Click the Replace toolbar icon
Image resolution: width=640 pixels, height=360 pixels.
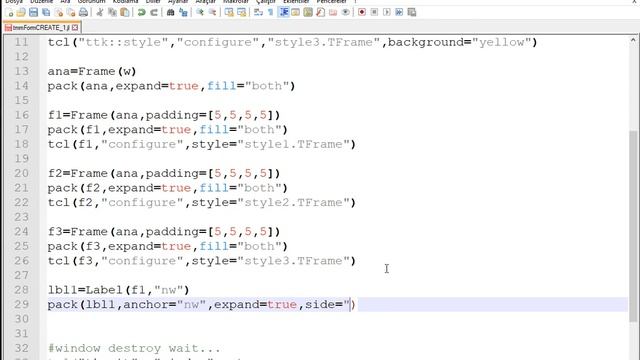tap(183, 12)
